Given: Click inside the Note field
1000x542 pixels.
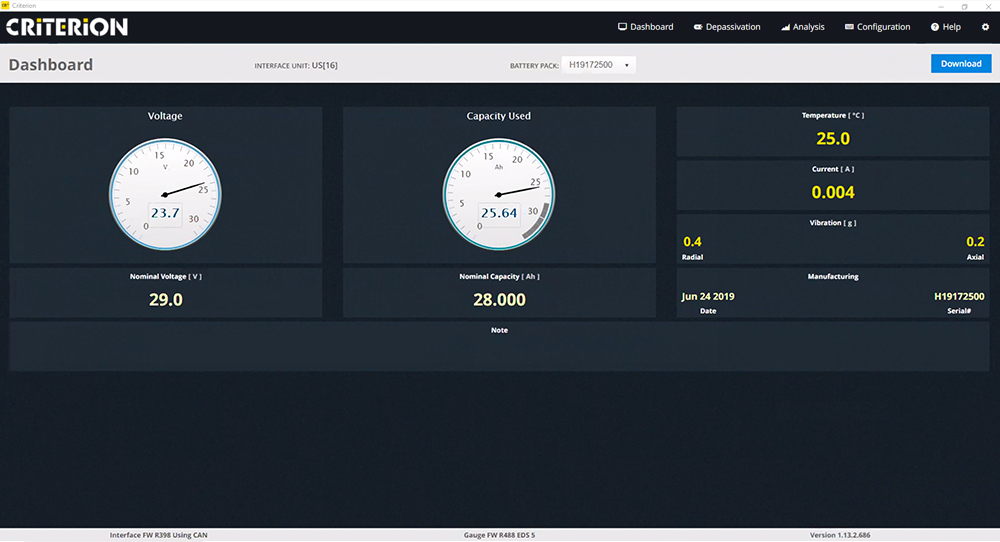Looking at the screenshot, I should 499,350.
